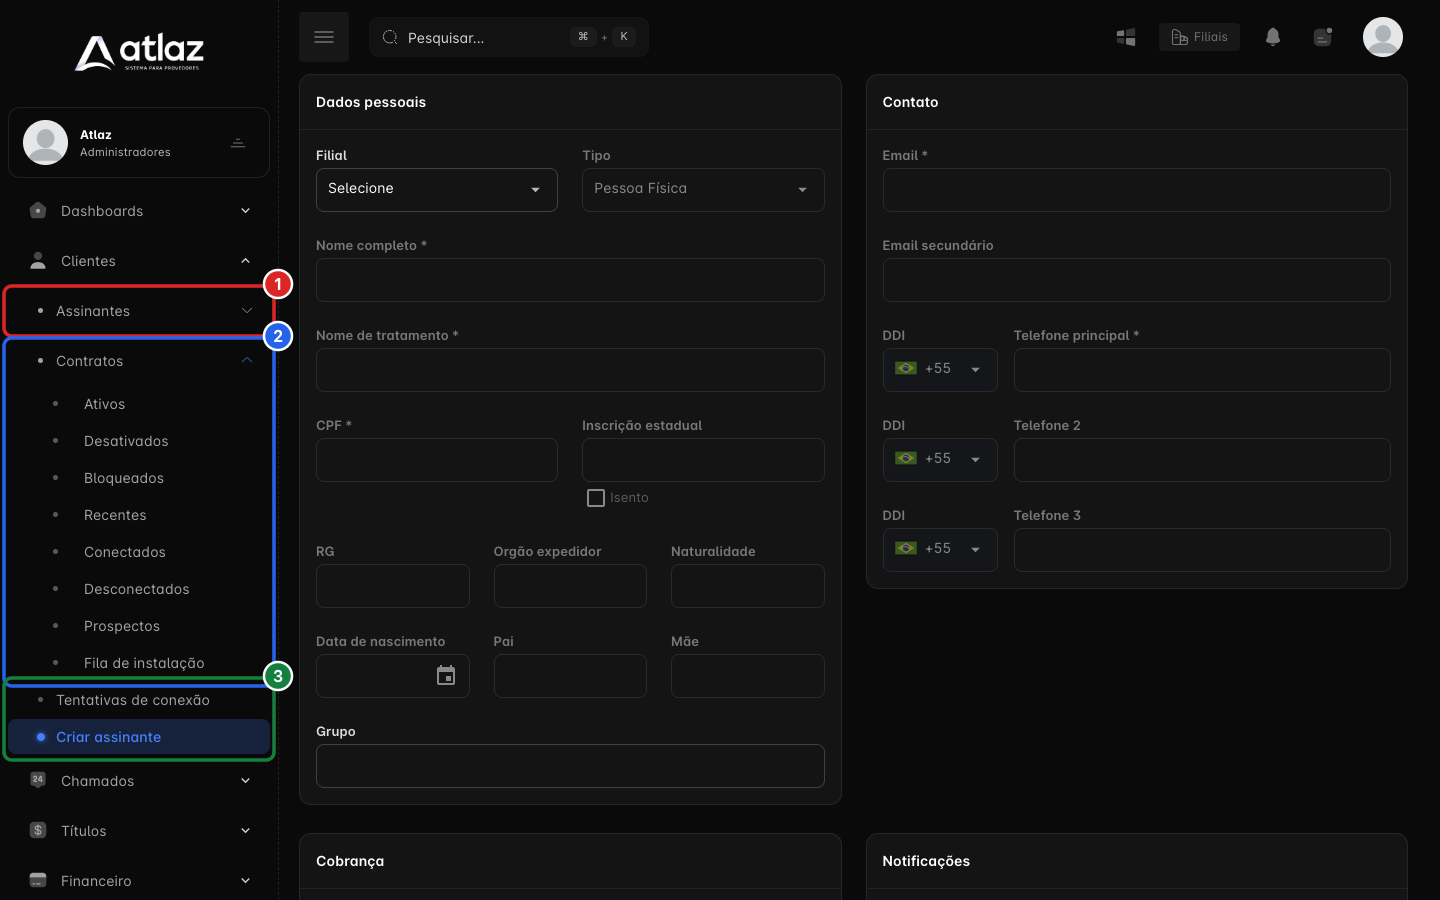This screenshot has width=1440, height=900.
Task: Click the search magnifier icon
Action: tap(390, 37)
